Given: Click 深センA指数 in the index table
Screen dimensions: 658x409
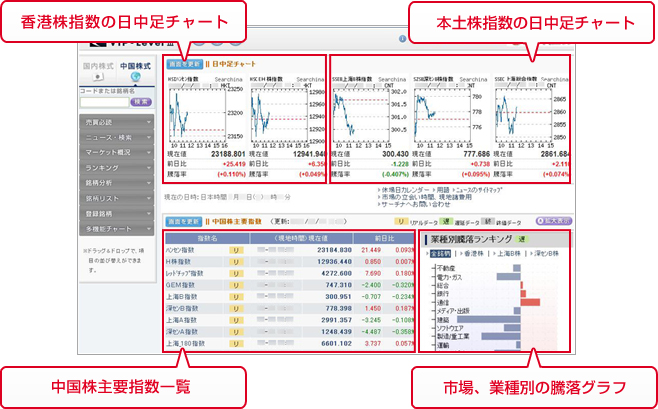Looking at the screenshot, I should [x=182, y=332].
